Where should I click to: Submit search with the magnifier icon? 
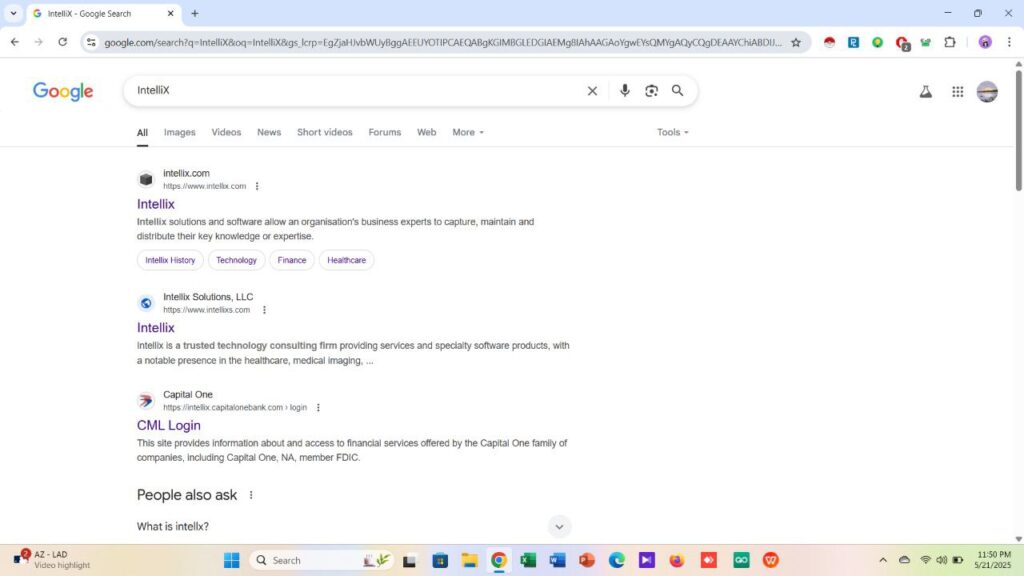click(677, 91)
